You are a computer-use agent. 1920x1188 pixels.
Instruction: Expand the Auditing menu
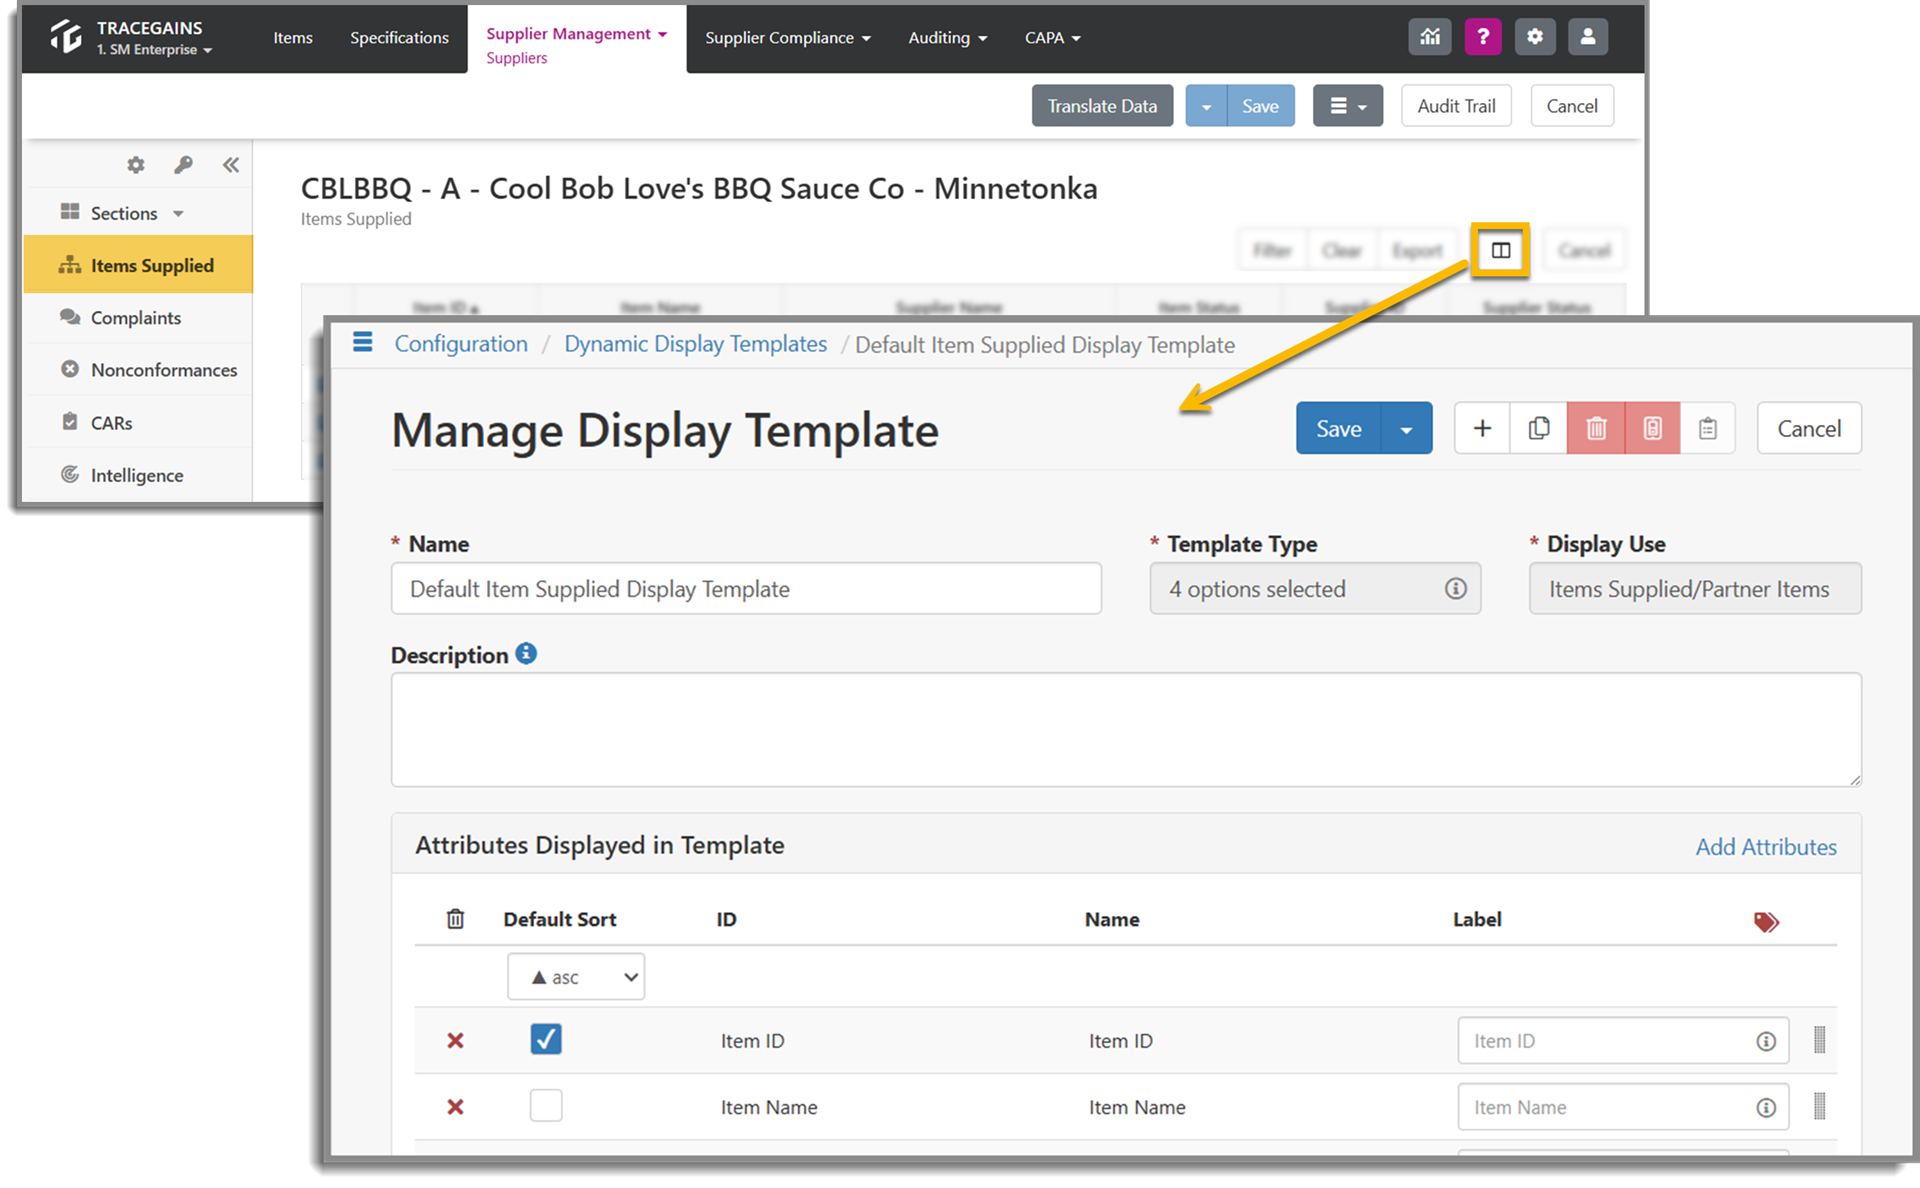tap(948, 38)
